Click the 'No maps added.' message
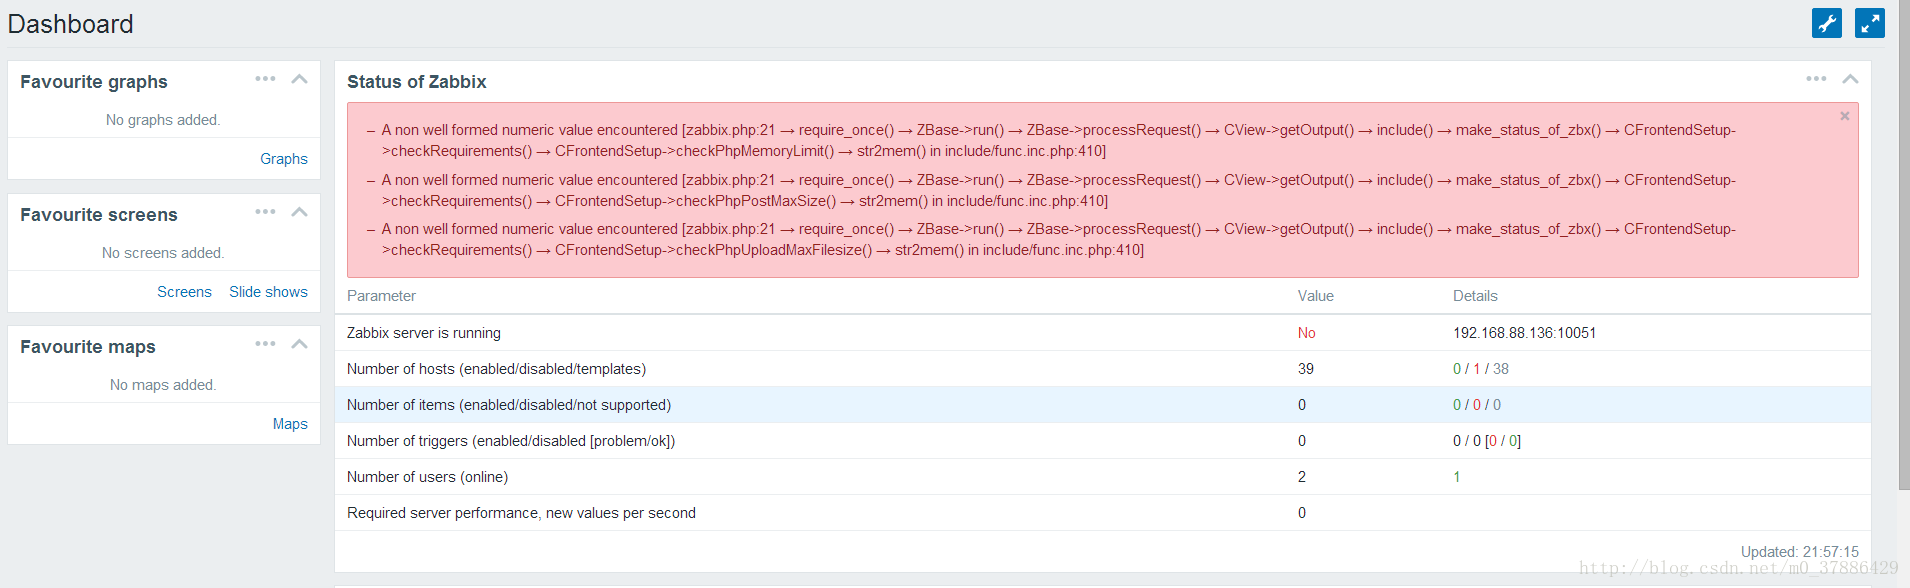This screenshot has height=588, width=1910. (163, 385)
